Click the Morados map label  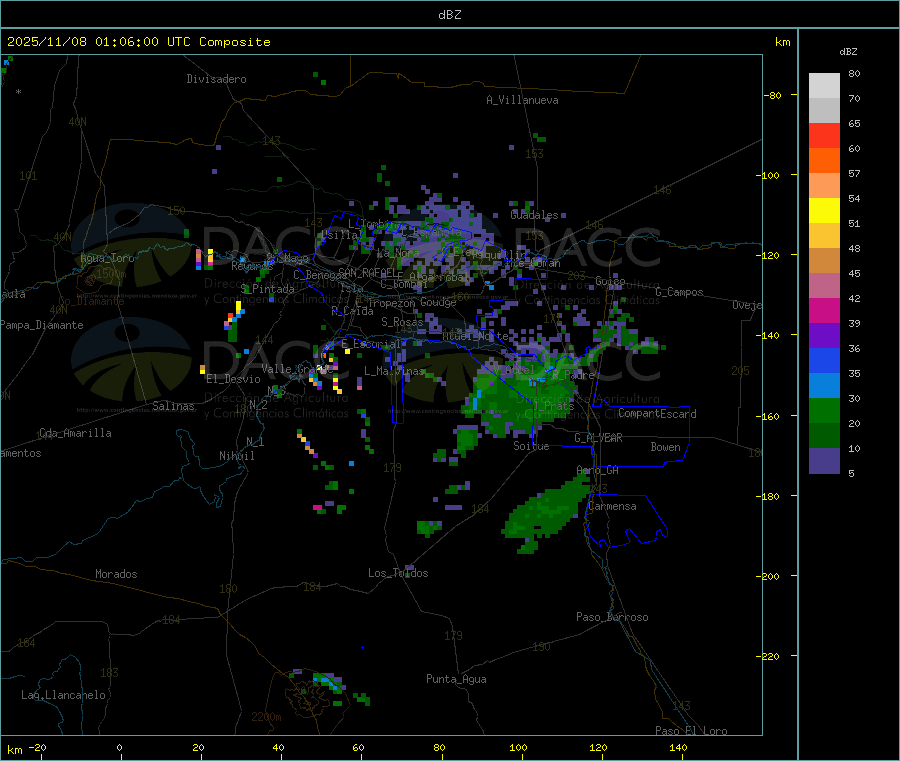[x=116, y=574]
